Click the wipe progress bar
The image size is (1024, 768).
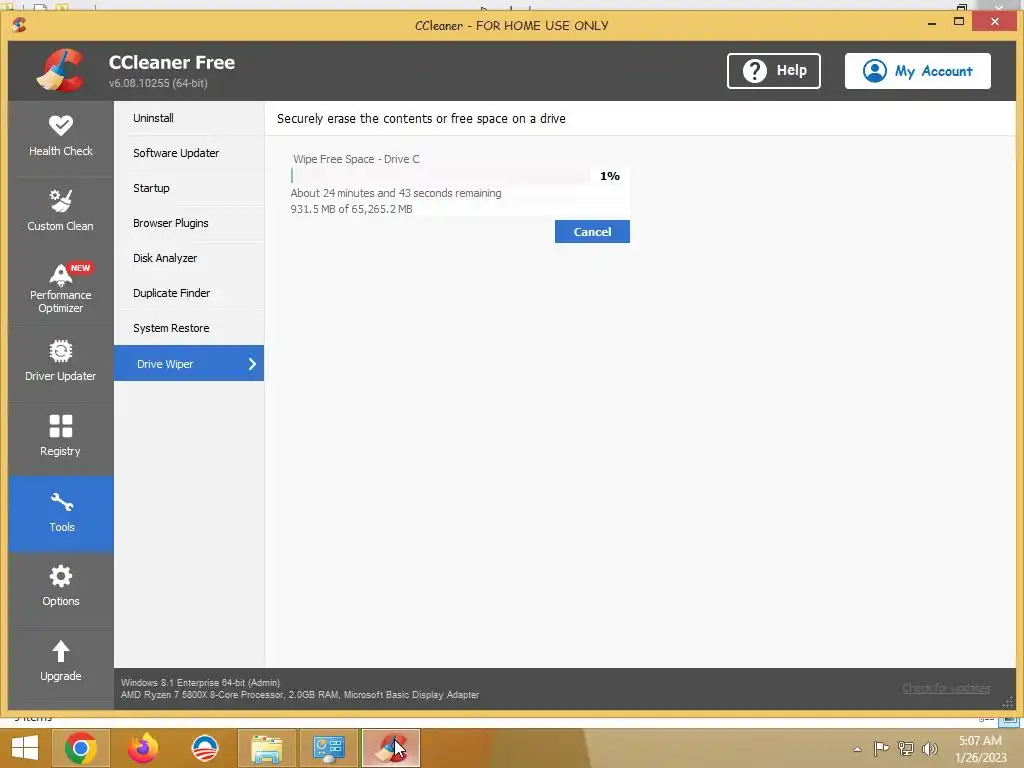coord(439,176)
